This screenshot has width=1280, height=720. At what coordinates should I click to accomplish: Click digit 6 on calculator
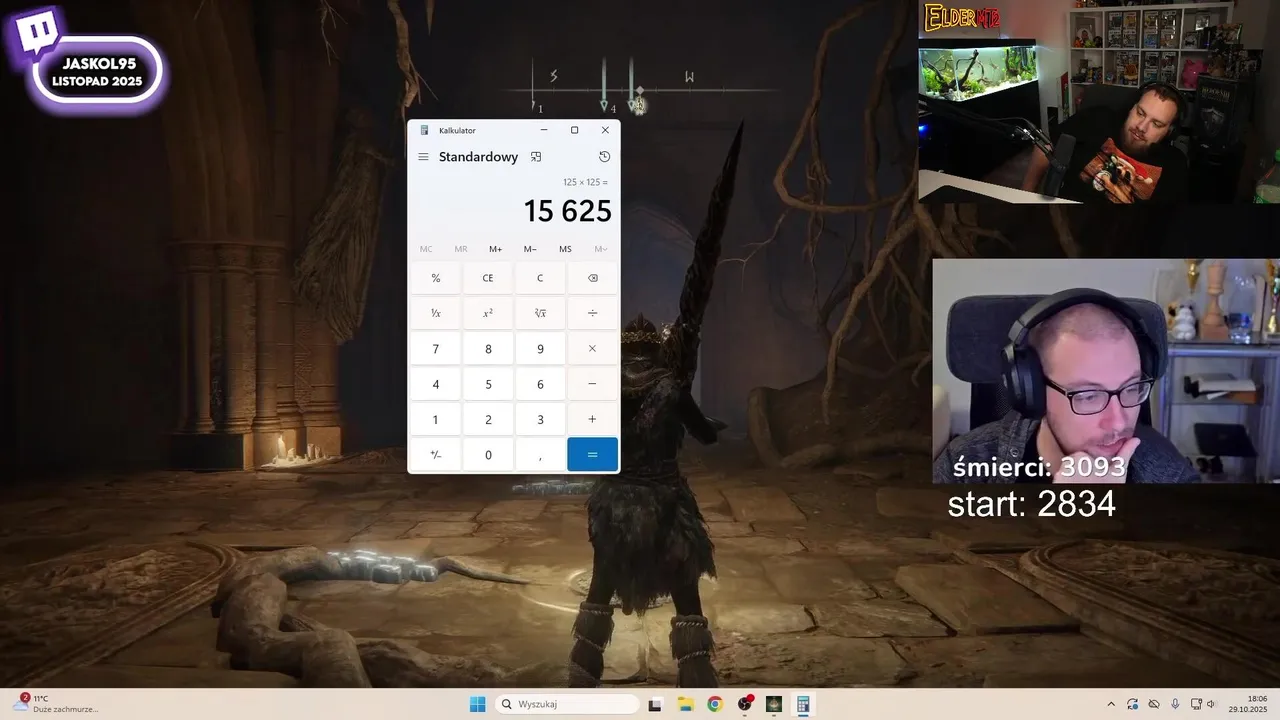(540, 384)
